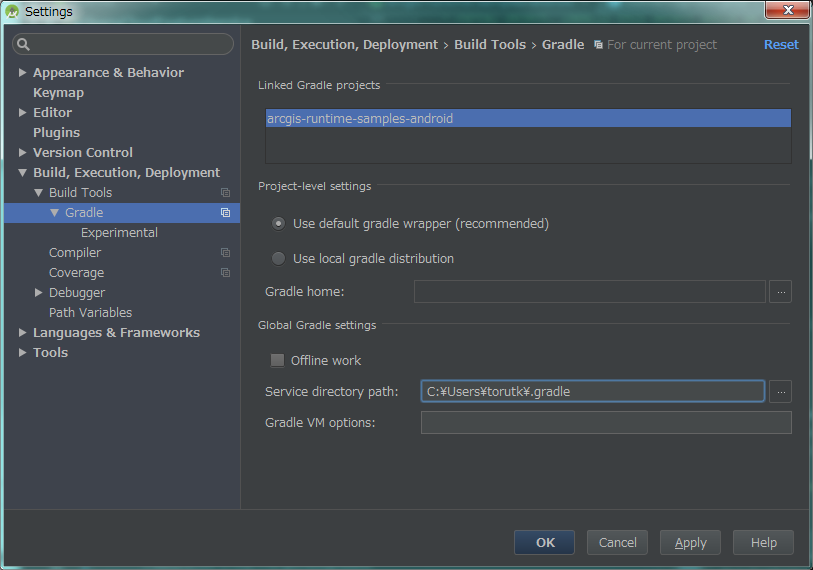This screenshot has height=570, width=813.
Task: Click project-level icon beside Gradle item
Action: (x=225, y=213)
